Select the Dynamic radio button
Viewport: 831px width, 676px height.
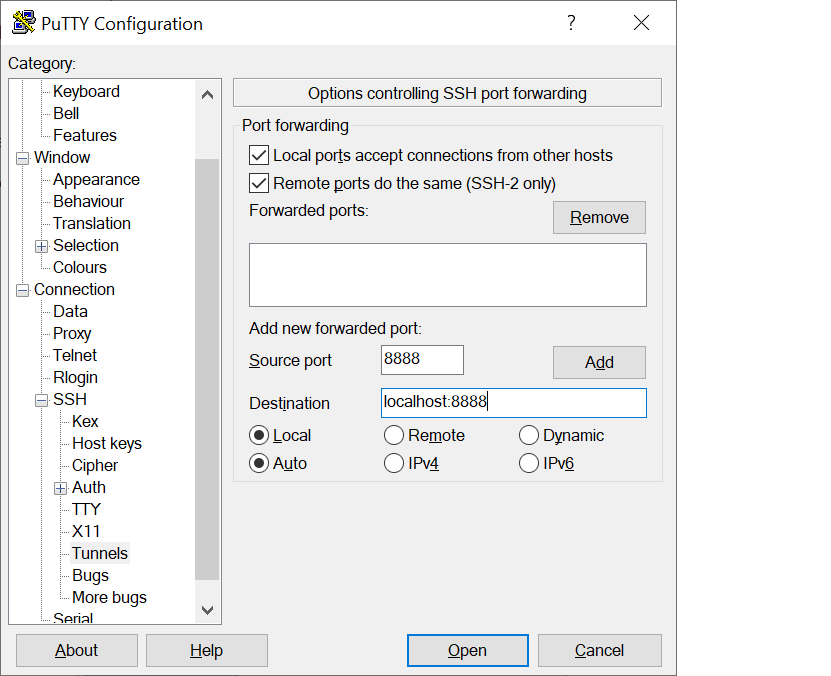pyautogui.click(x=528, y=435)
